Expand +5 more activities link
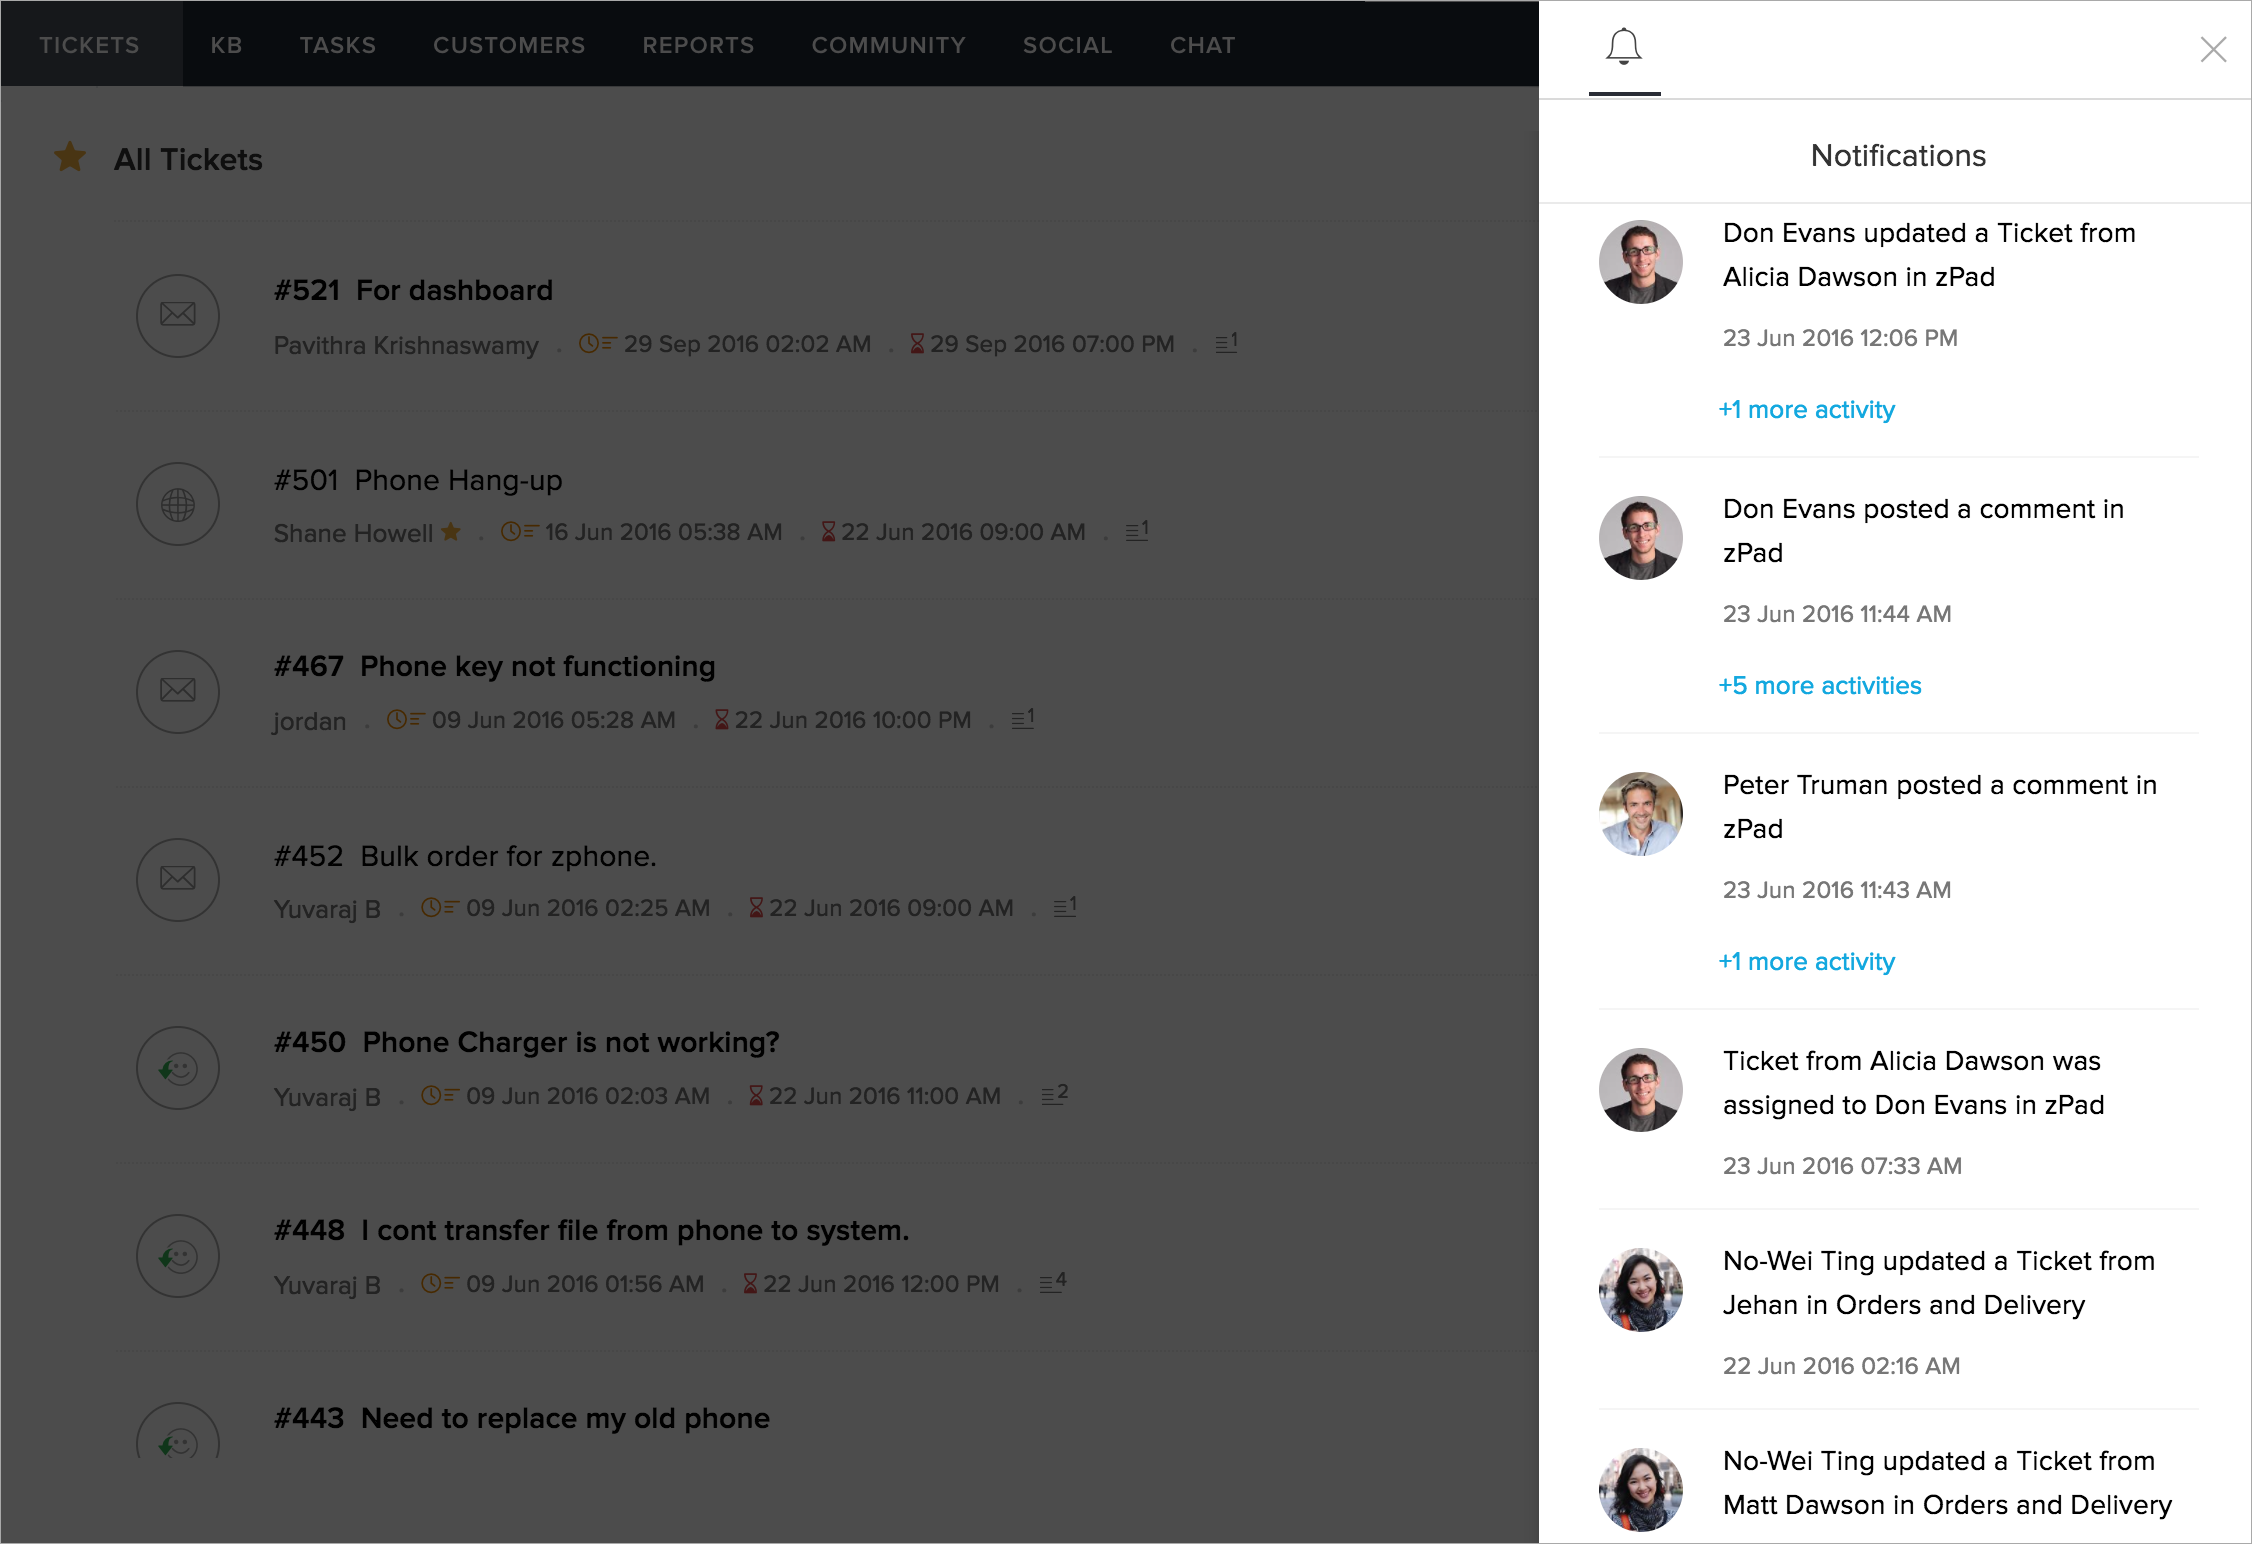The height and width of the screenshot is (1544, 2252). tap(1819, 685)
